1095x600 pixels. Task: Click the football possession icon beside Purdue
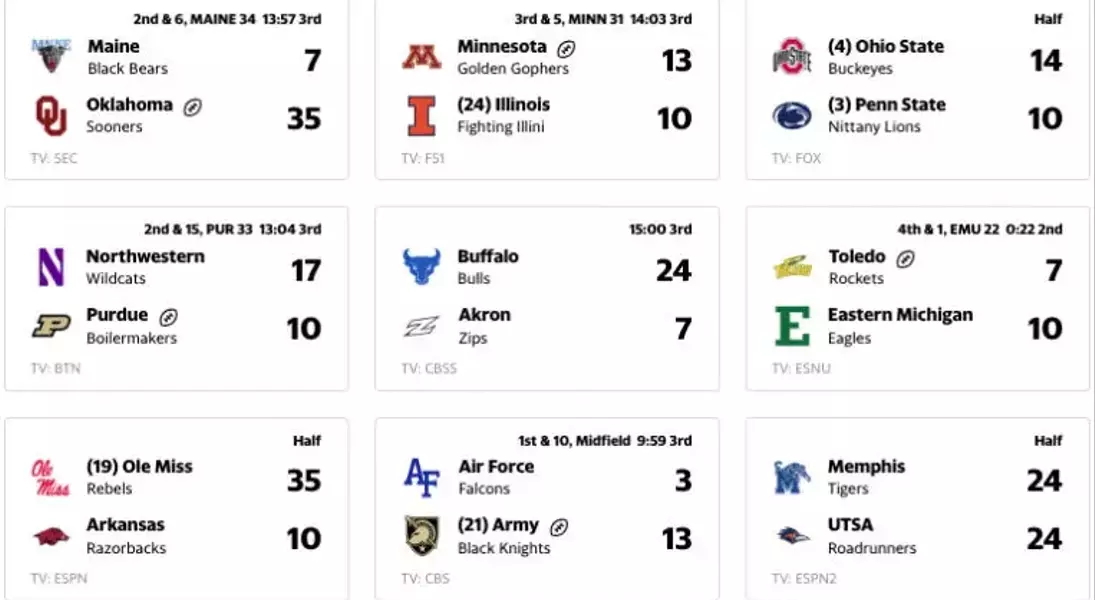tap(168, 317)
